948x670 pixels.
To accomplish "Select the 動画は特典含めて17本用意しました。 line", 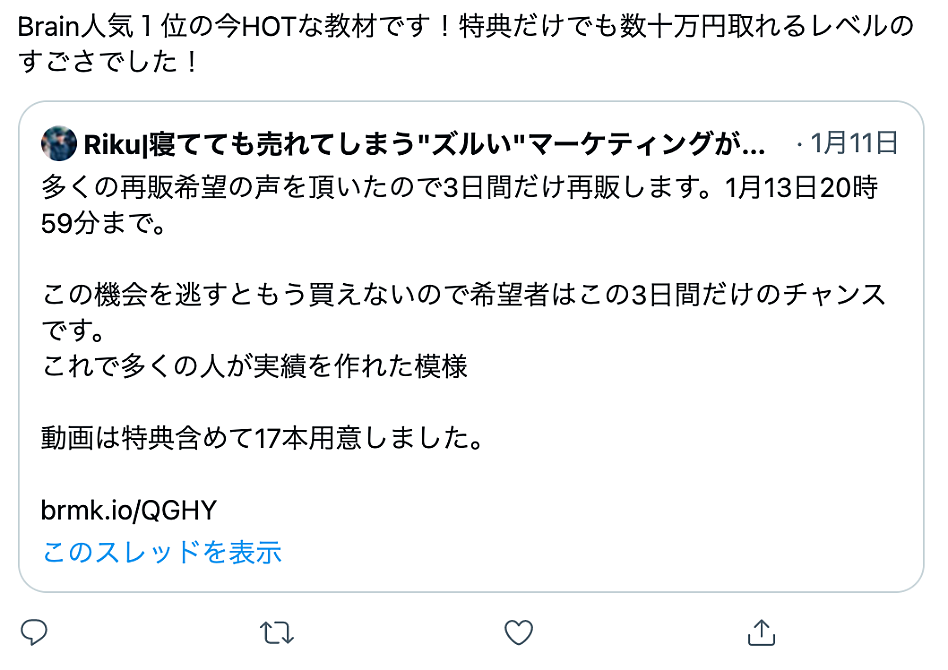I will [263, 438].
